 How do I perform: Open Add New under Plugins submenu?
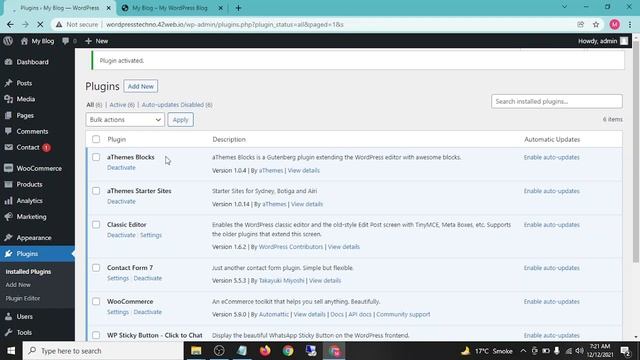(18, 285)
